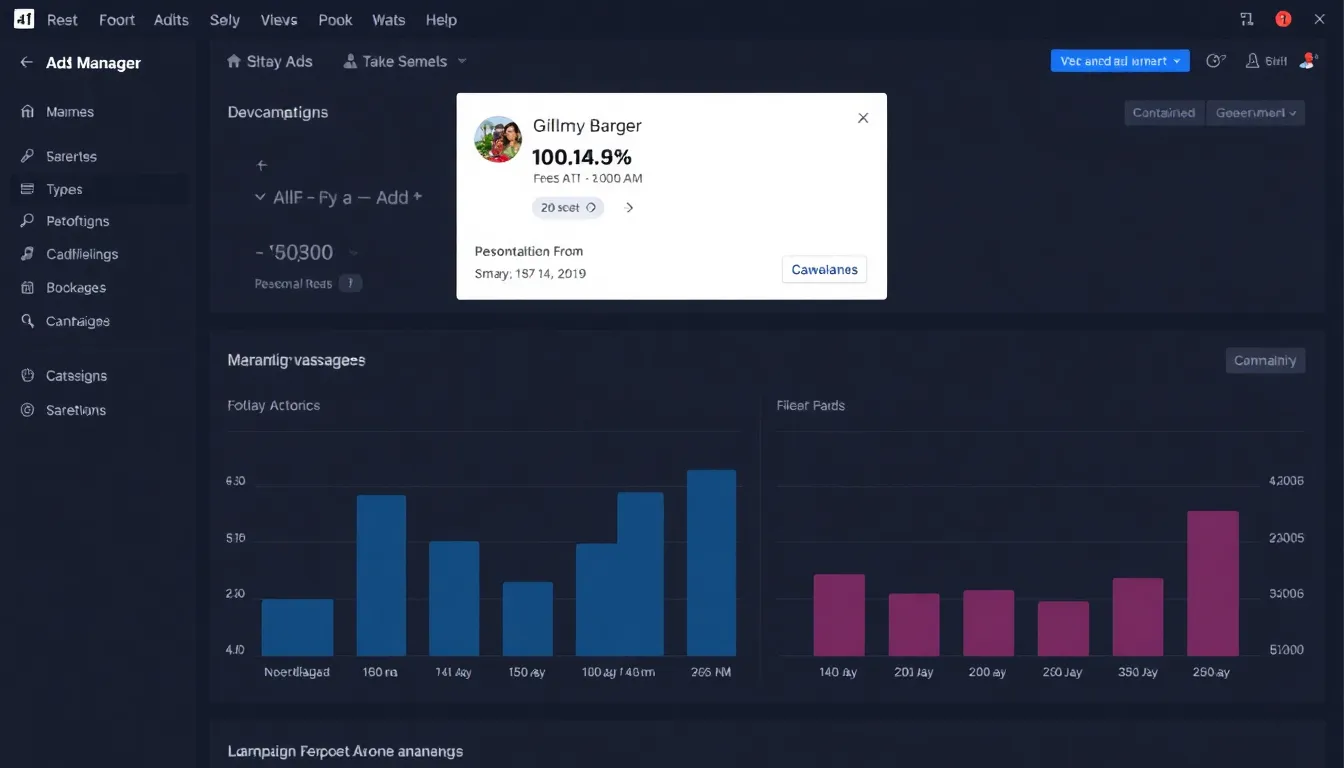Click the red notification badge icon

(1283, 19)
